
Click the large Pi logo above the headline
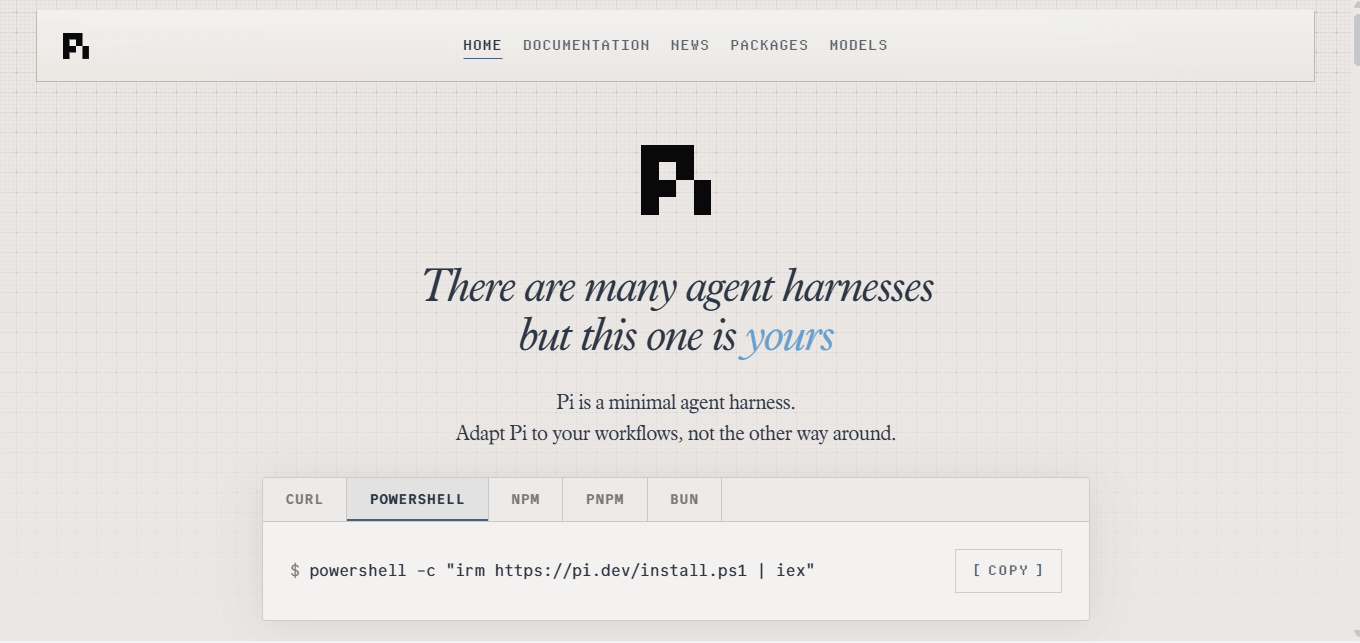676,180
